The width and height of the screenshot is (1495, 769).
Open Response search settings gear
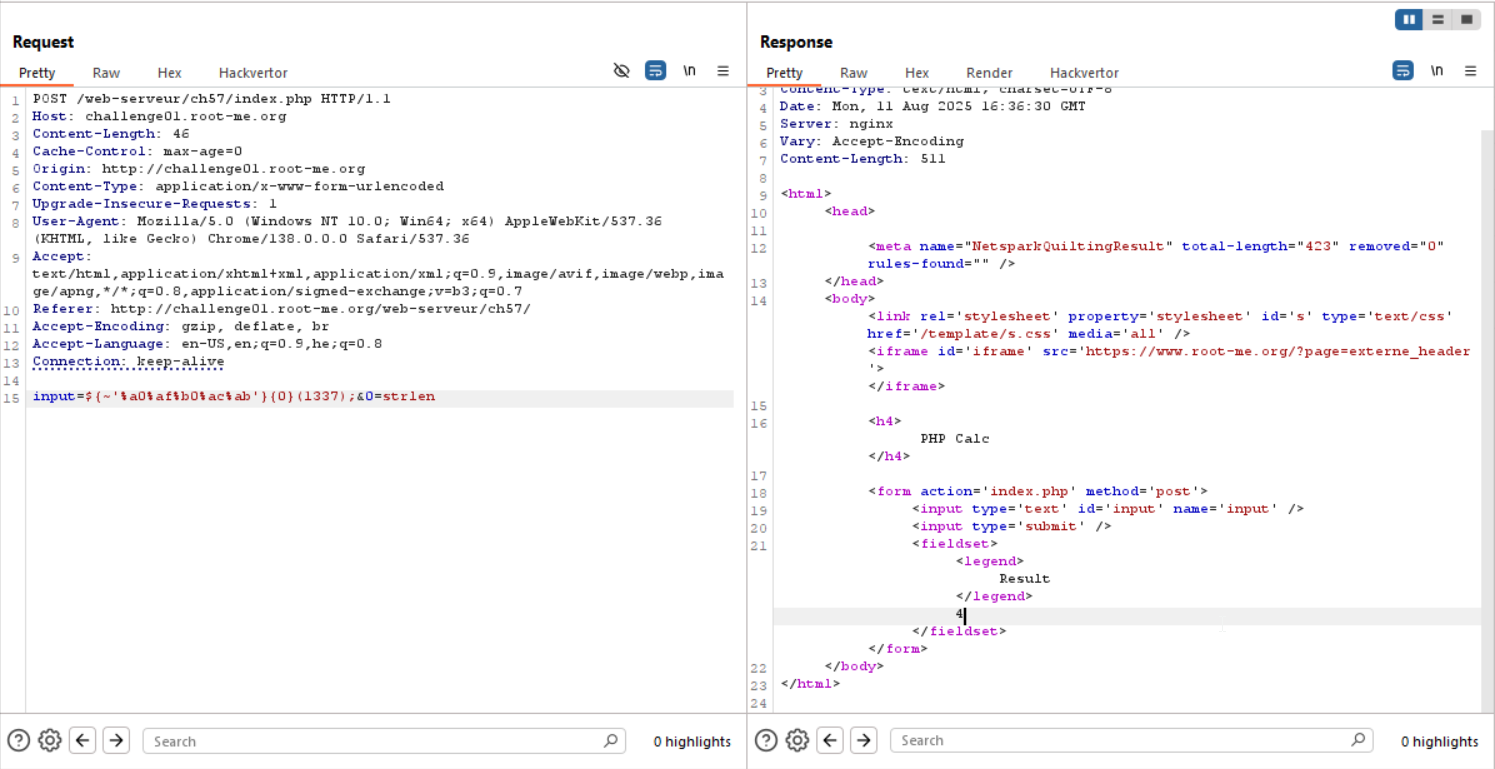pyautogui.click(x=797, y=740)
